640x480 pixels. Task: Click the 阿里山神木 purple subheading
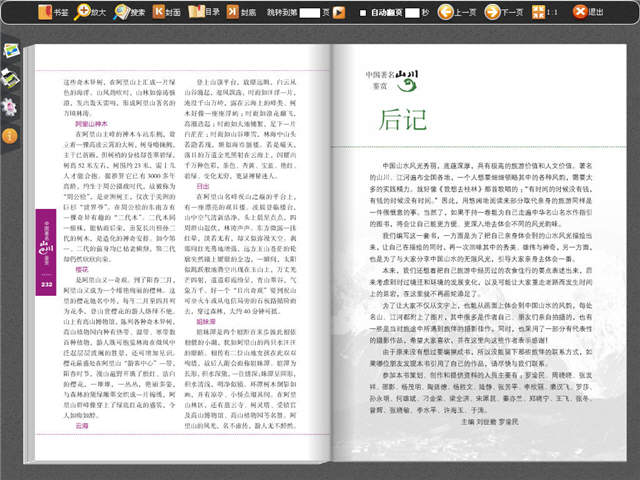click(x=91, y=124)
